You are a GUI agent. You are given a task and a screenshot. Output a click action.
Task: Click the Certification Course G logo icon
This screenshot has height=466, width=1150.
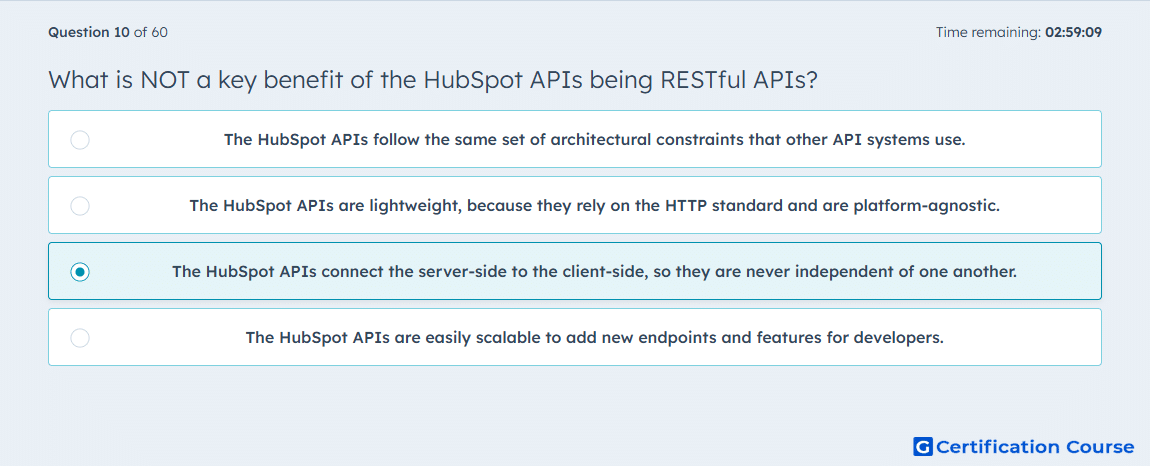click(923, 446)
